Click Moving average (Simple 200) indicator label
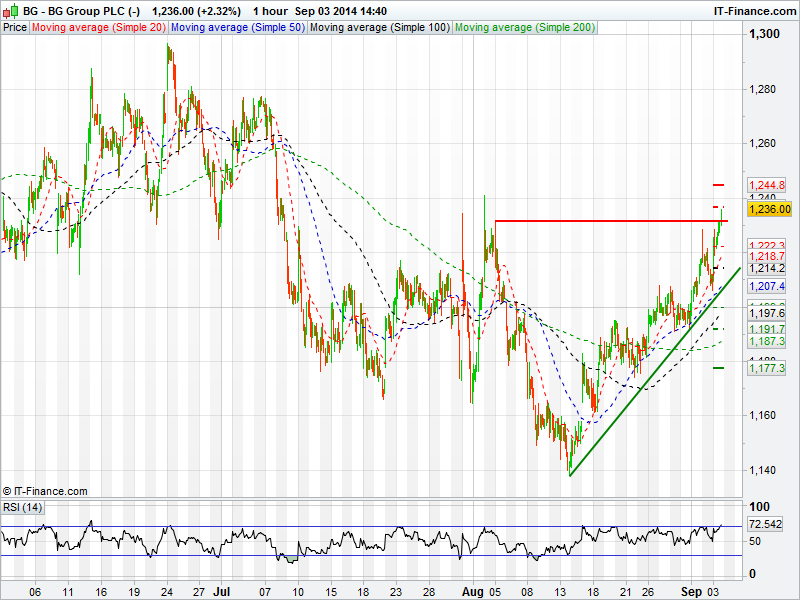The height and width of the screenshot is (600, 800). pos(524,28)
